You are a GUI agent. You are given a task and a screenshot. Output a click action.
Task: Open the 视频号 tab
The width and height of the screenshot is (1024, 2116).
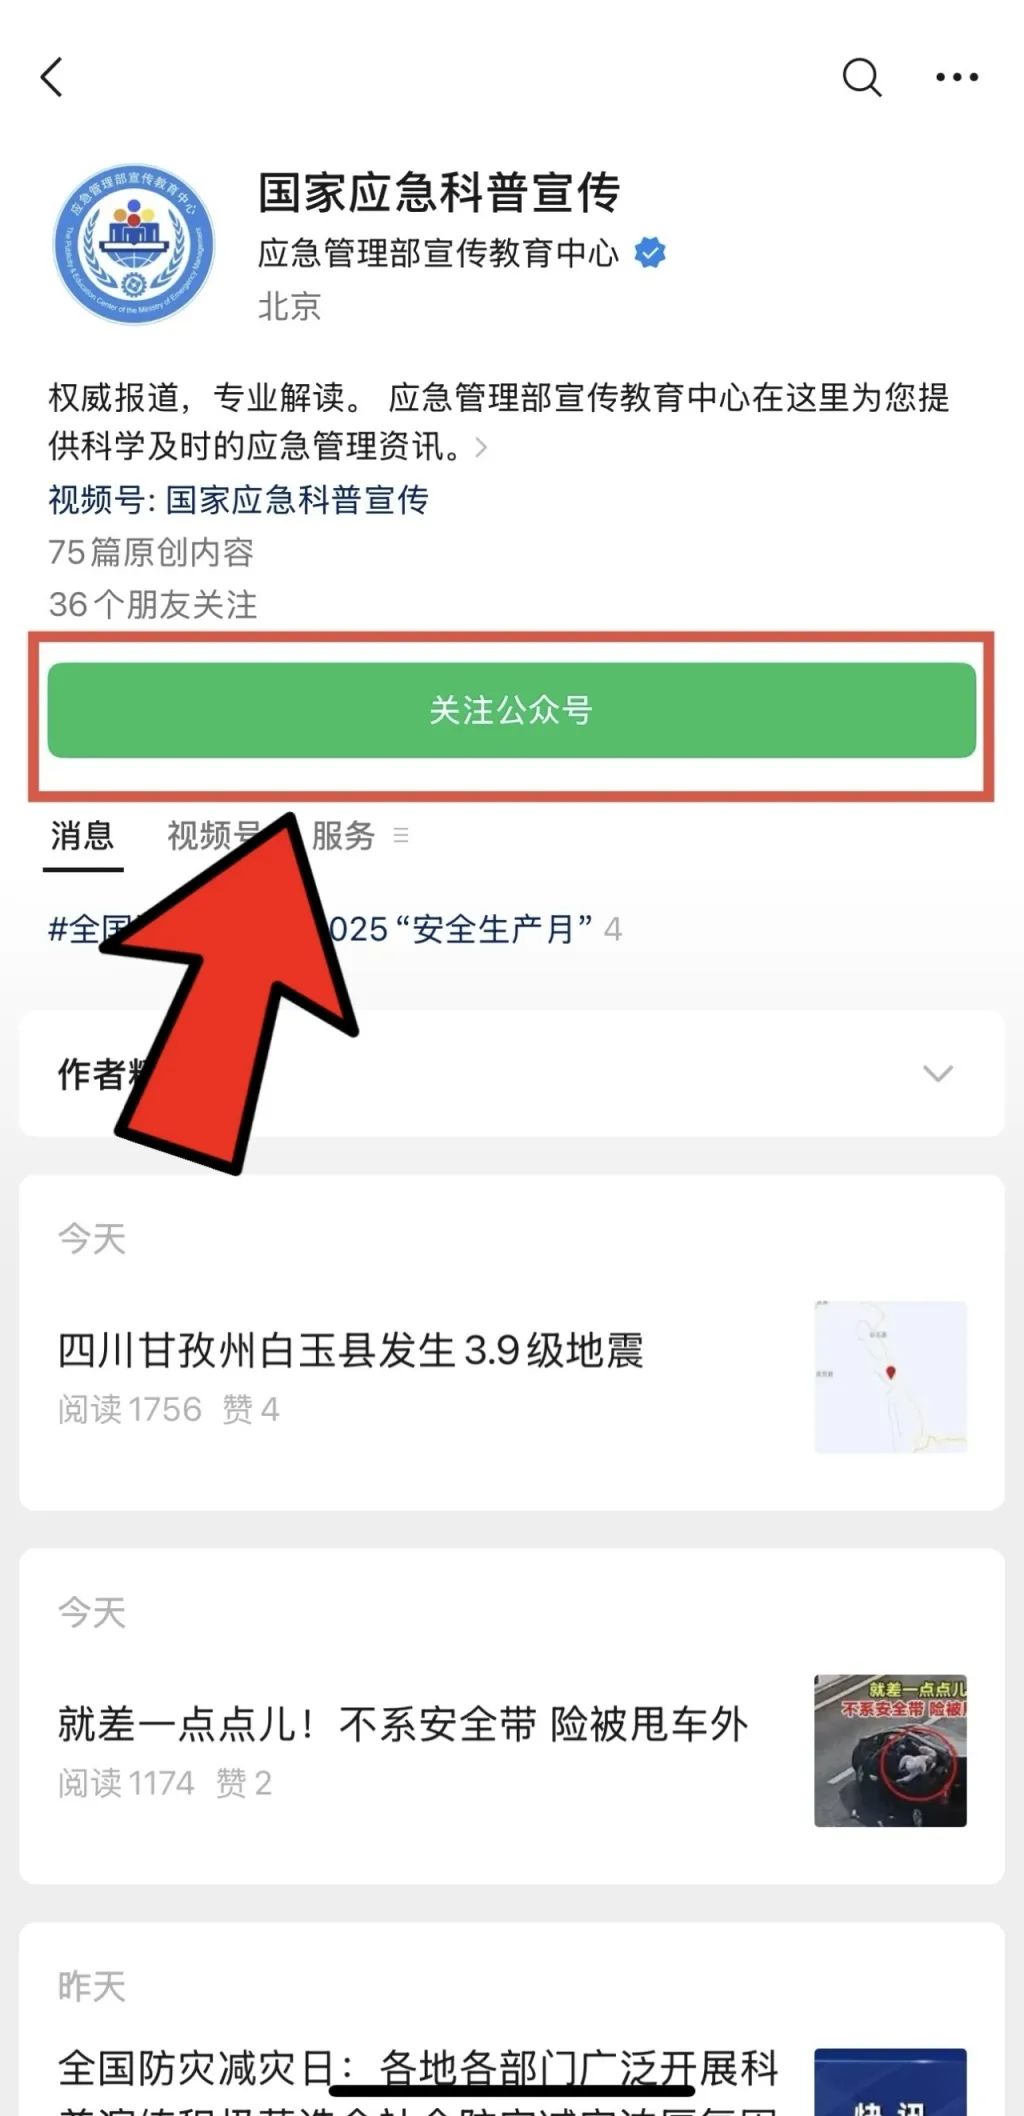click(x=214, y=836)
